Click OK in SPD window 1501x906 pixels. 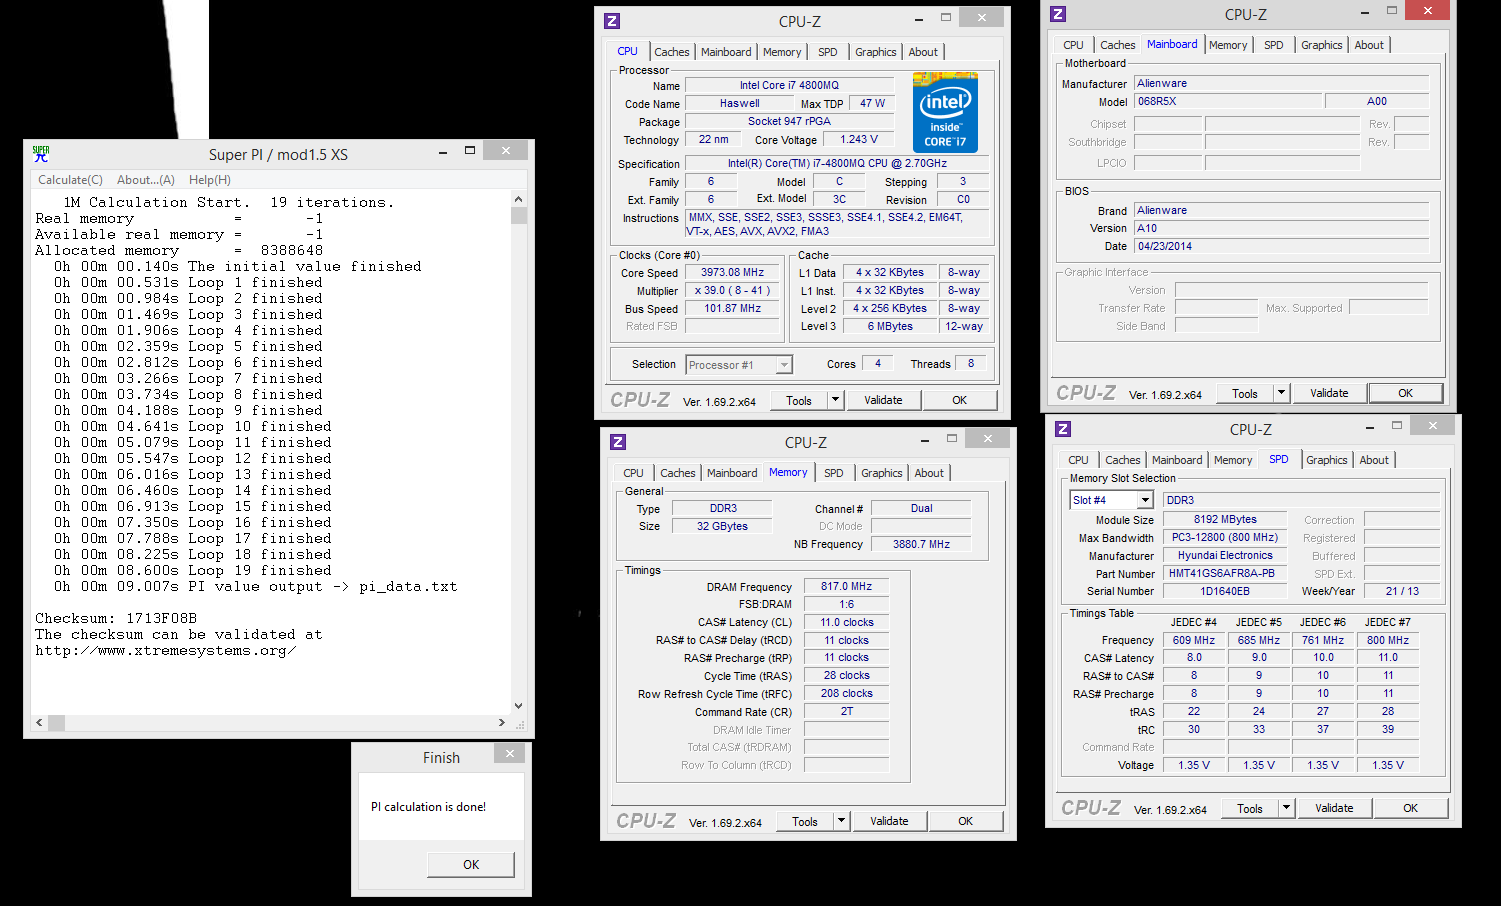[x=1410, y=808]
